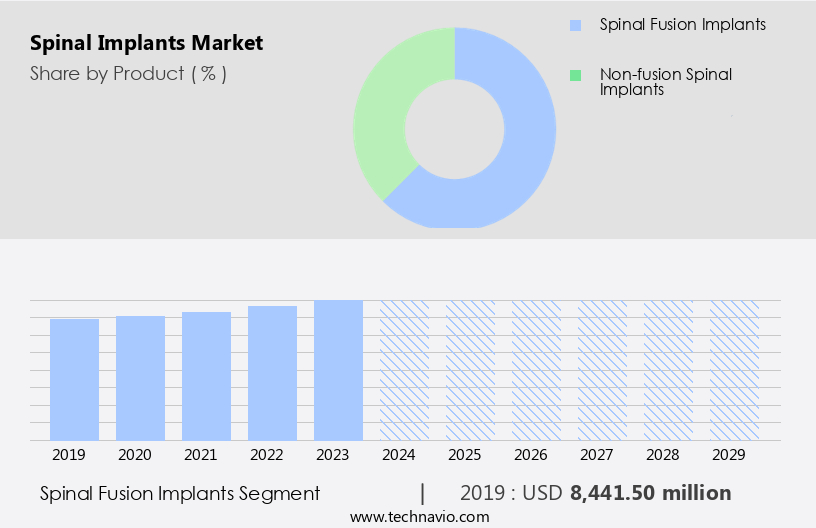Click the 2027 axis label

click(597, 455)
